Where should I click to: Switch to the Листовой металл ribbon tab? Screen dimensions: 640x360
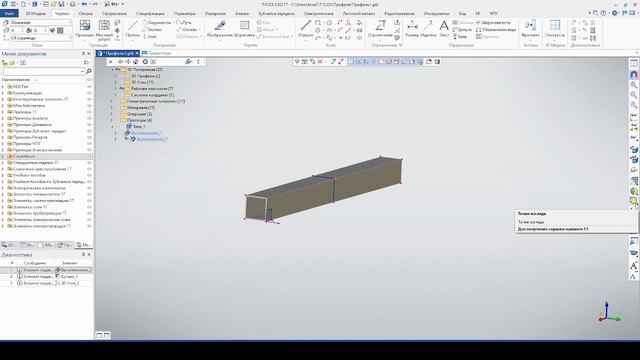pos(359,13)
